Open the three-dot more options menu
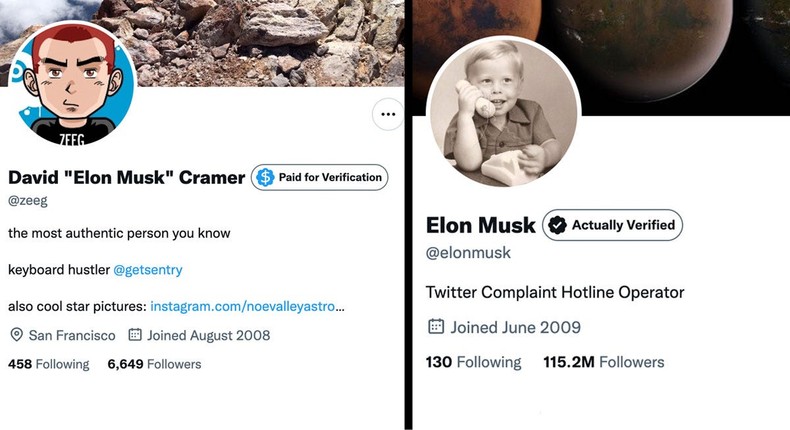Screen dimensions: 790x430 [386, 115]
